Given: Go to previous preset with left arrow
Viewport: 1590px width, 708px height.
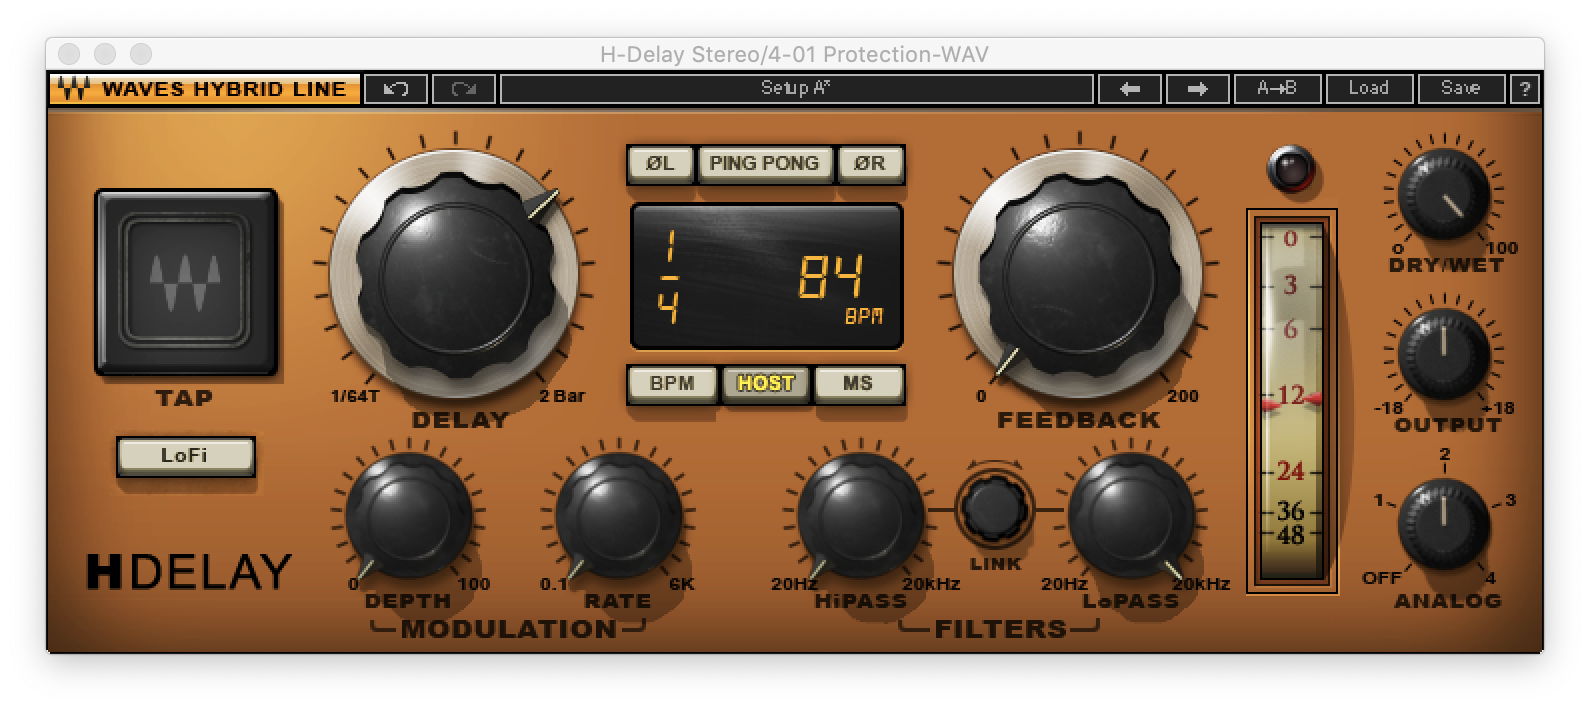Looking at the screenshot, I should click(1129, 89).
